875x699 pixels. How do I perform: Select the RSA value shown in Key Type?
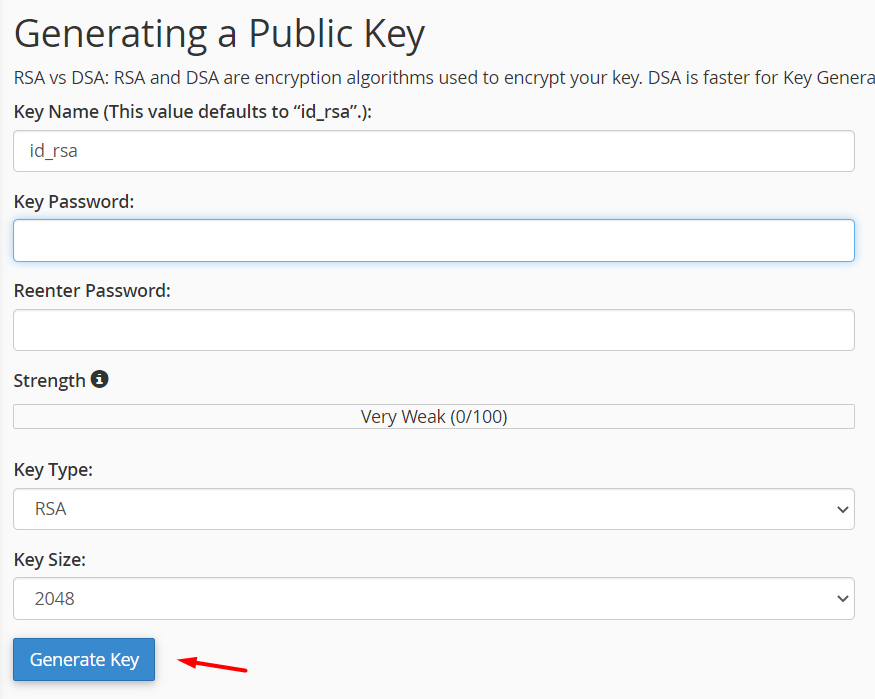(50, 509)
